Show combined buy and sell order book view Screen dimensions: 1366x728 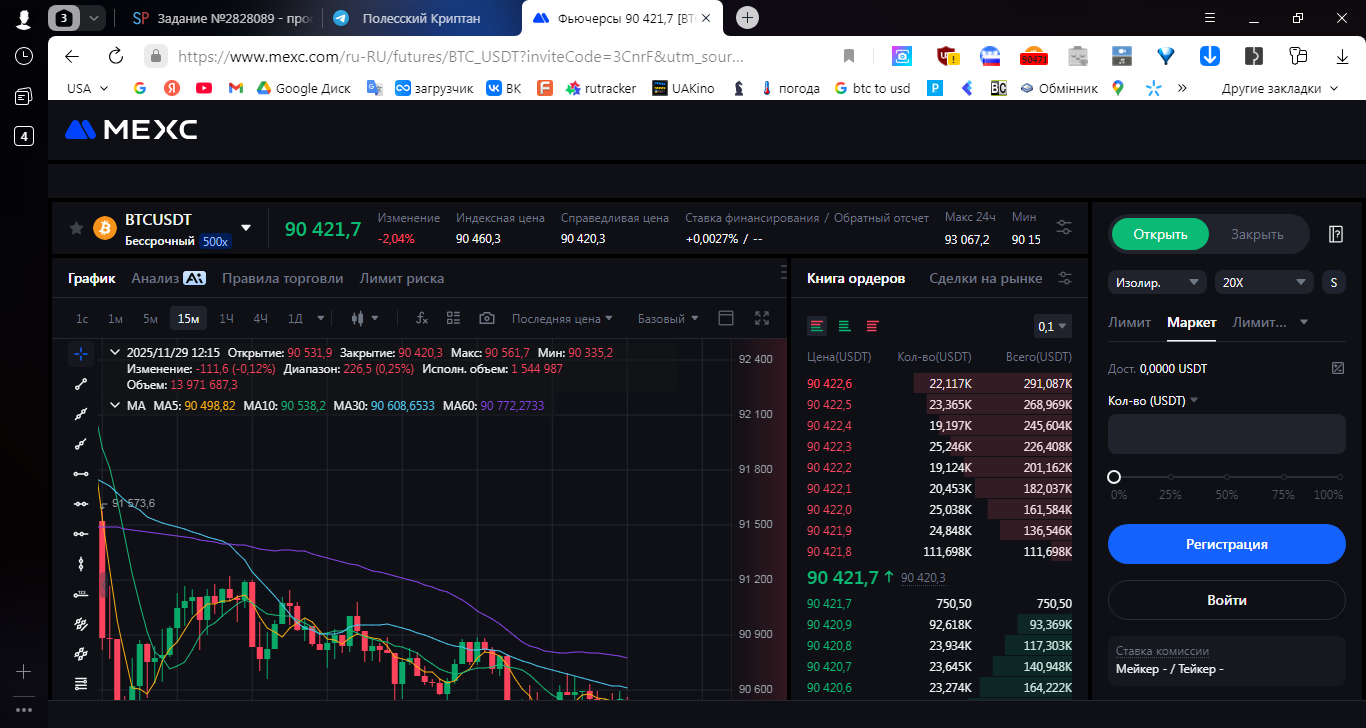click(818, 326)
